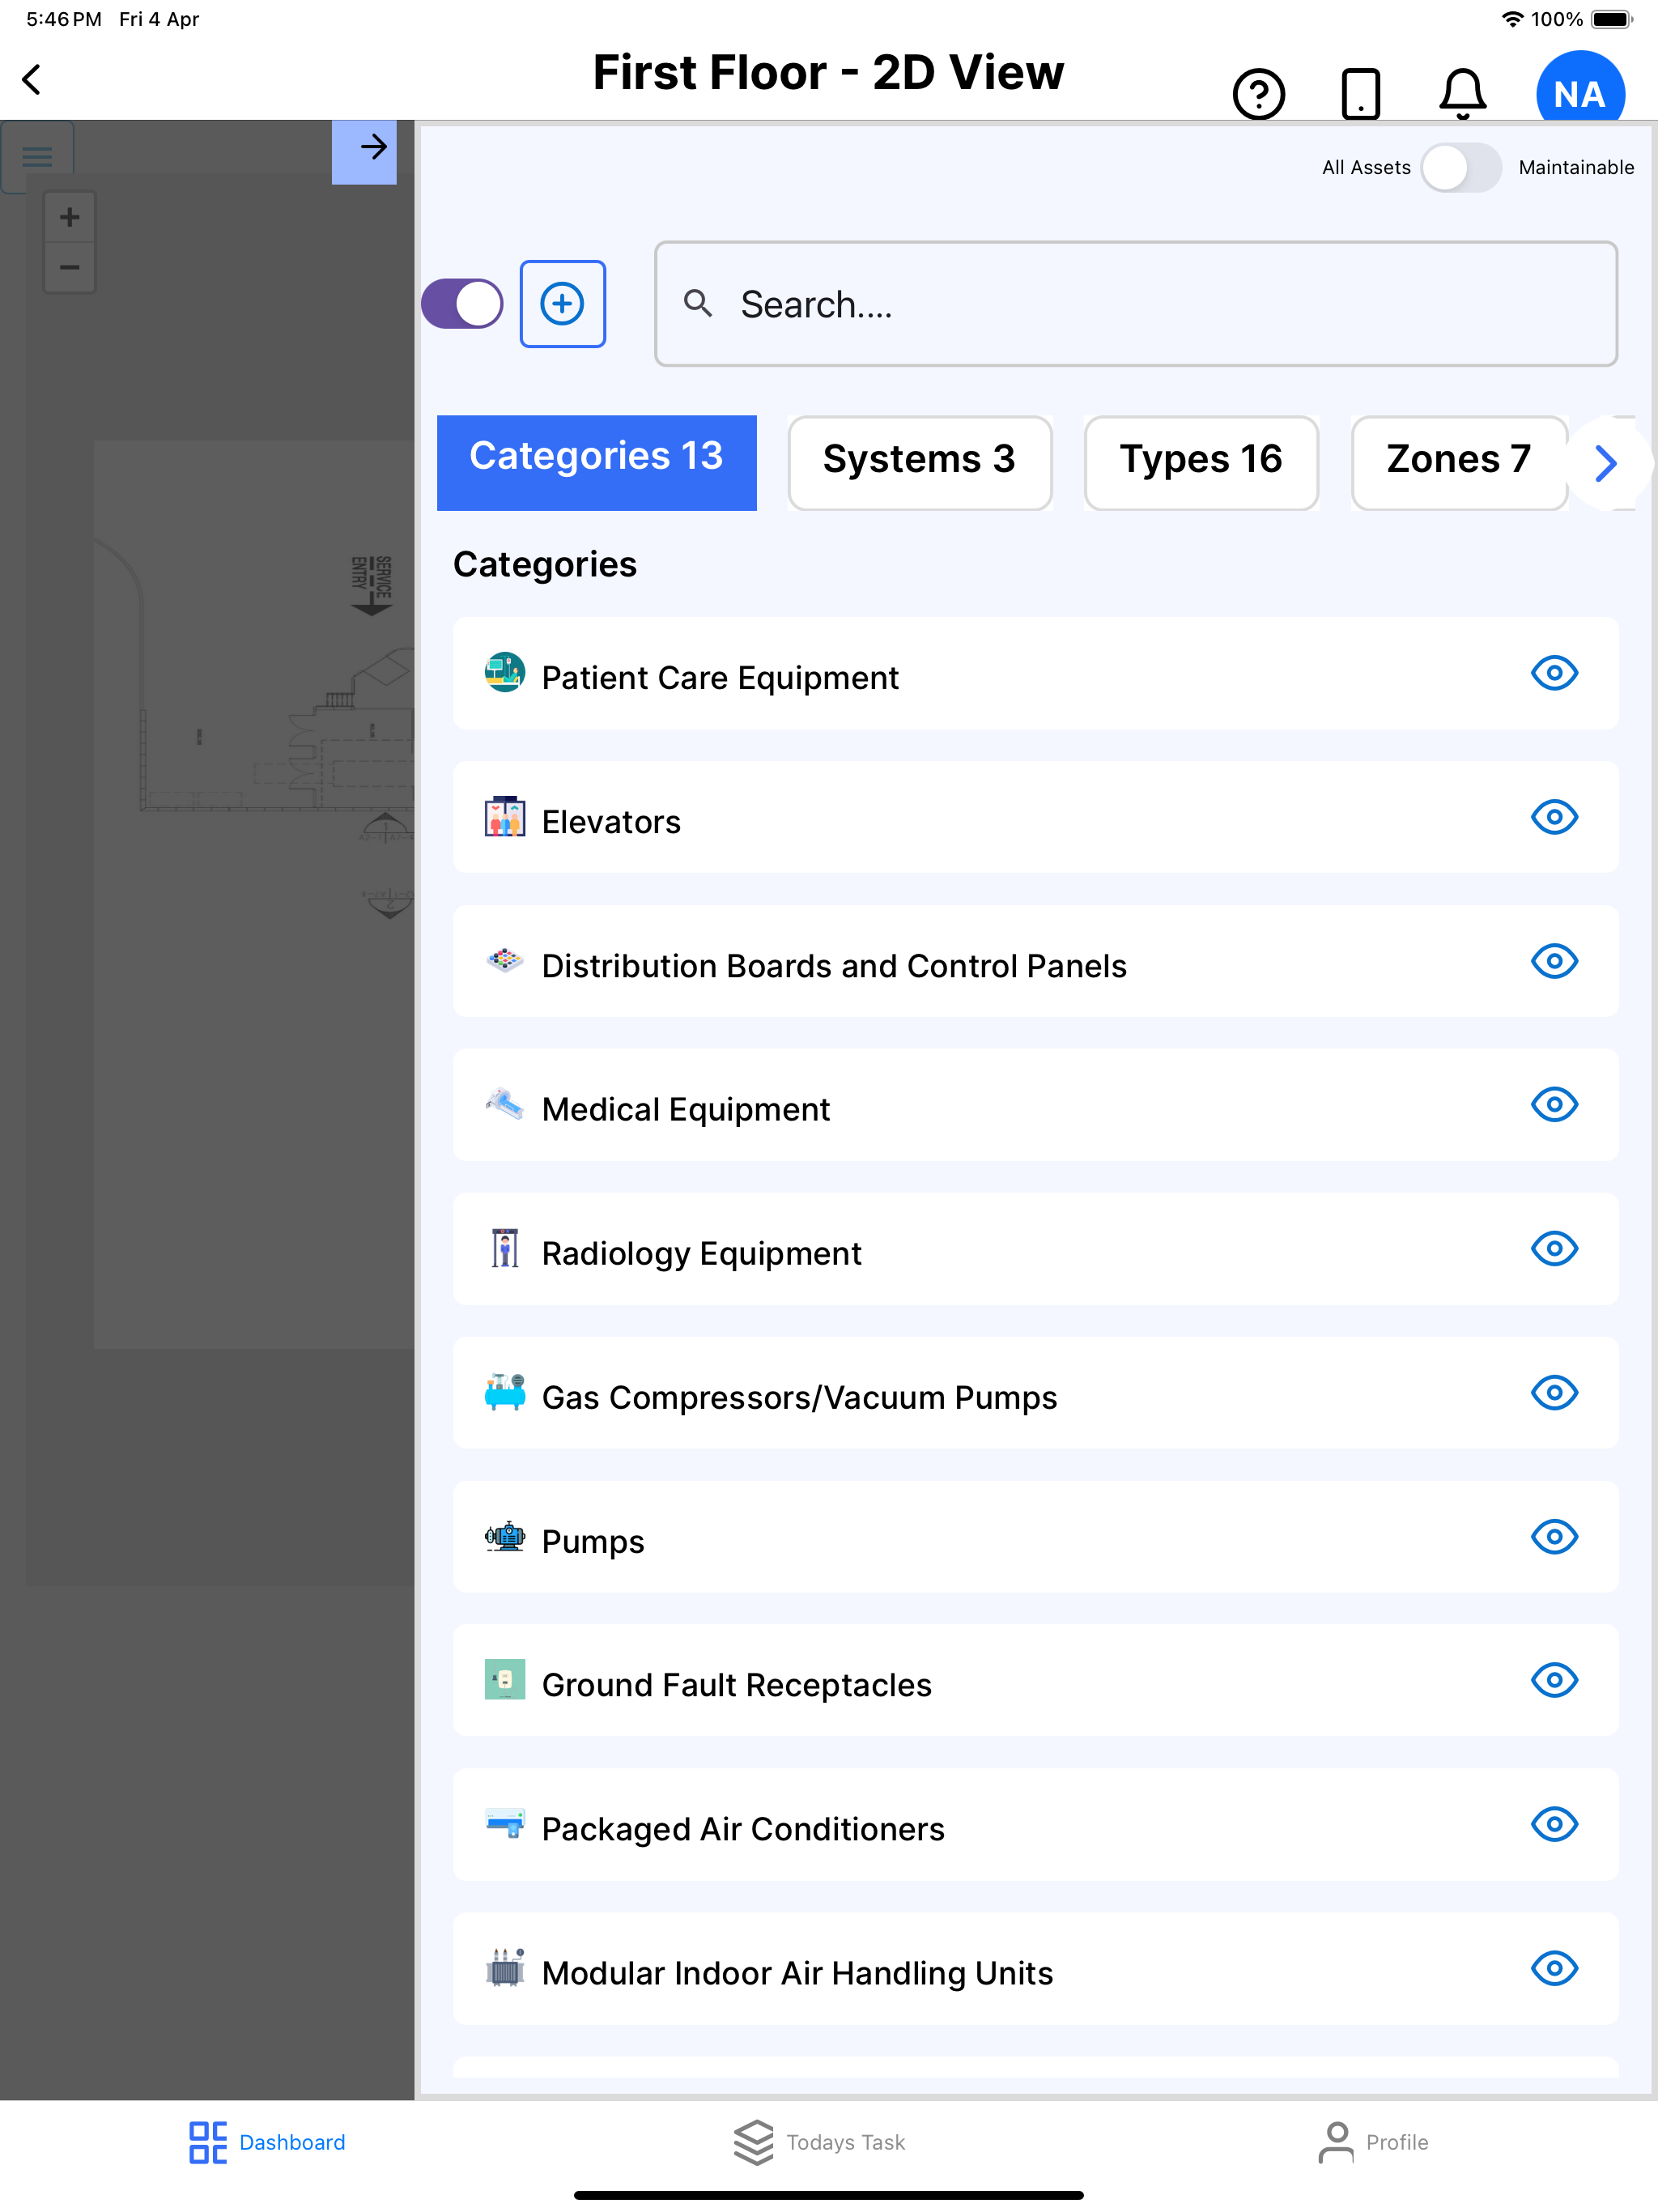Go back with the header back arrow
The width and height of the screenshot is (1658, 2212).
[32, 79]
